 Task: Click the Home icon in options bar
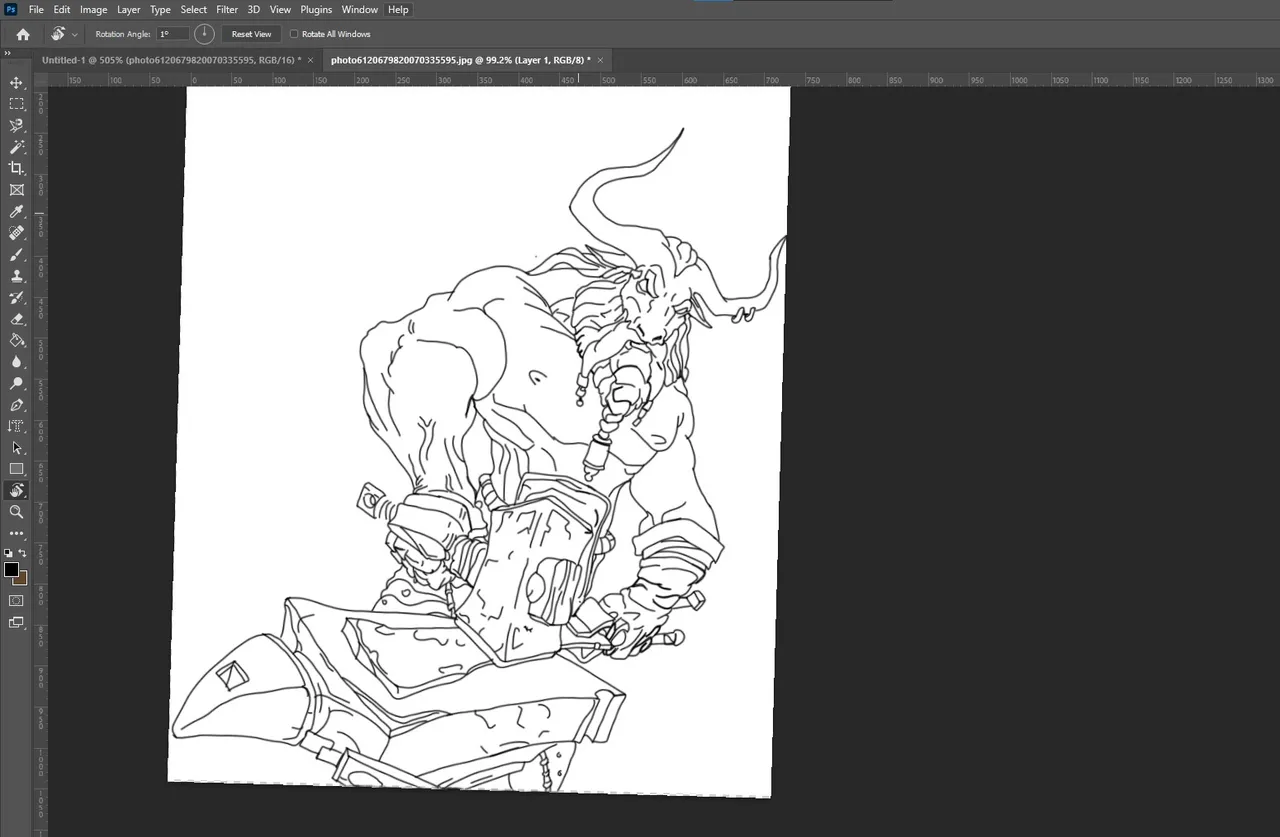point(23,34)
